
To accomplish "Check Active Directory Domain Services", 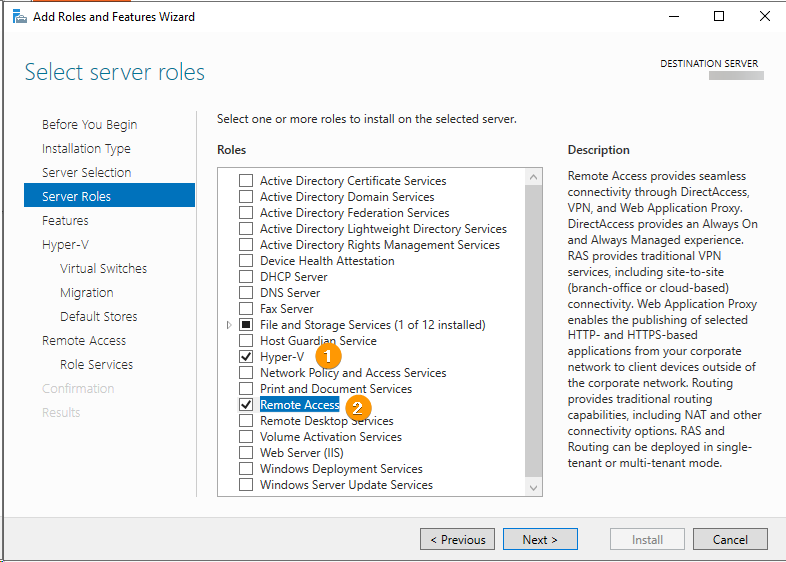I will 246,197.
